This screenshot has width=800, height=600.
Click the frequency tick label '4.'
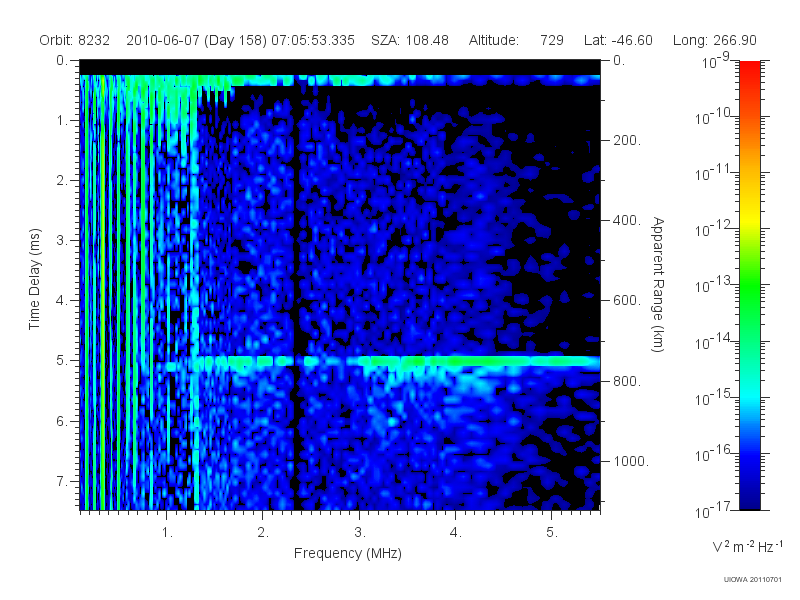[x=456, y=532]
